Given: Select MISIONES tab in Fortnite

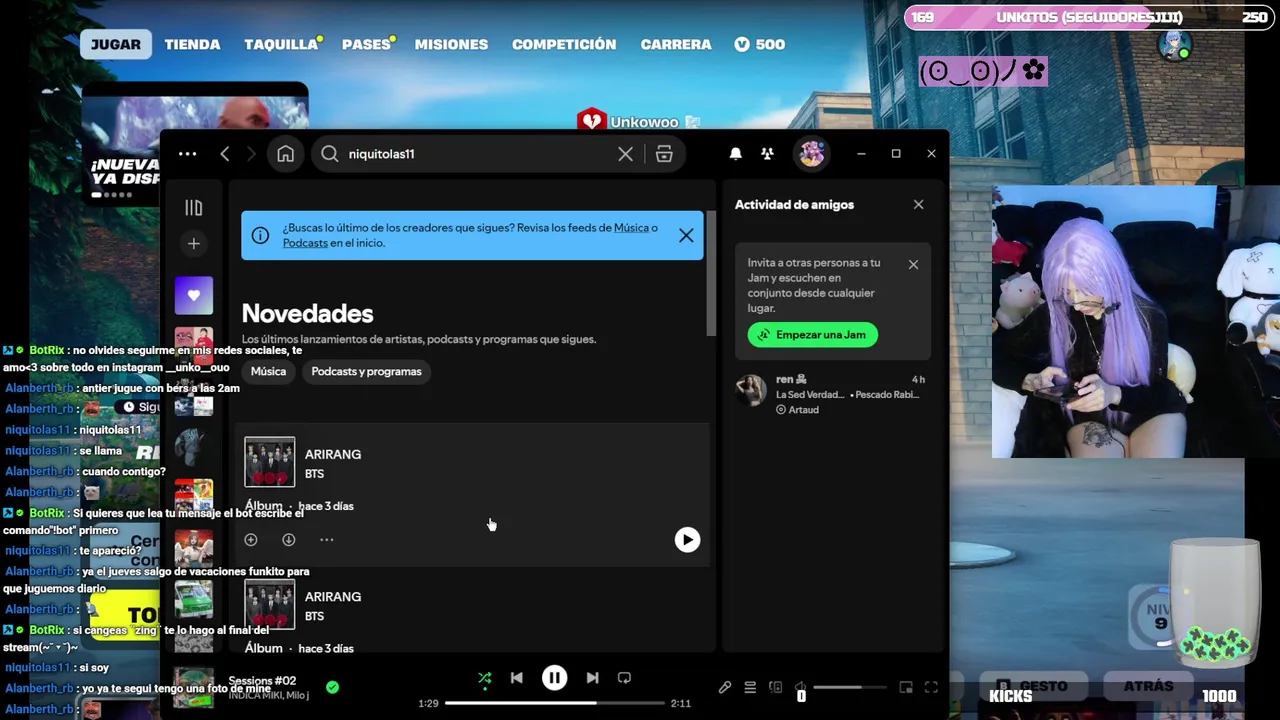Looking at the screenshot, I should 451,44.
